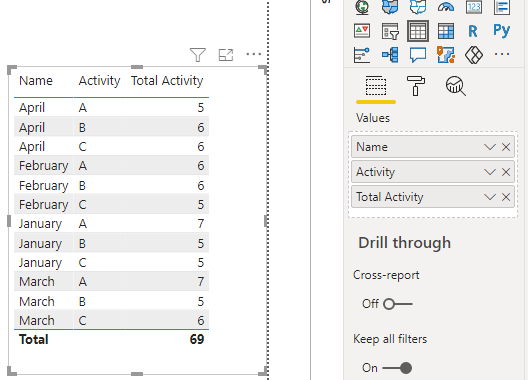Viewport: 528px width, 380px height.
Task: Click the January cell in activity A row
Action: [x=40, y=224]
